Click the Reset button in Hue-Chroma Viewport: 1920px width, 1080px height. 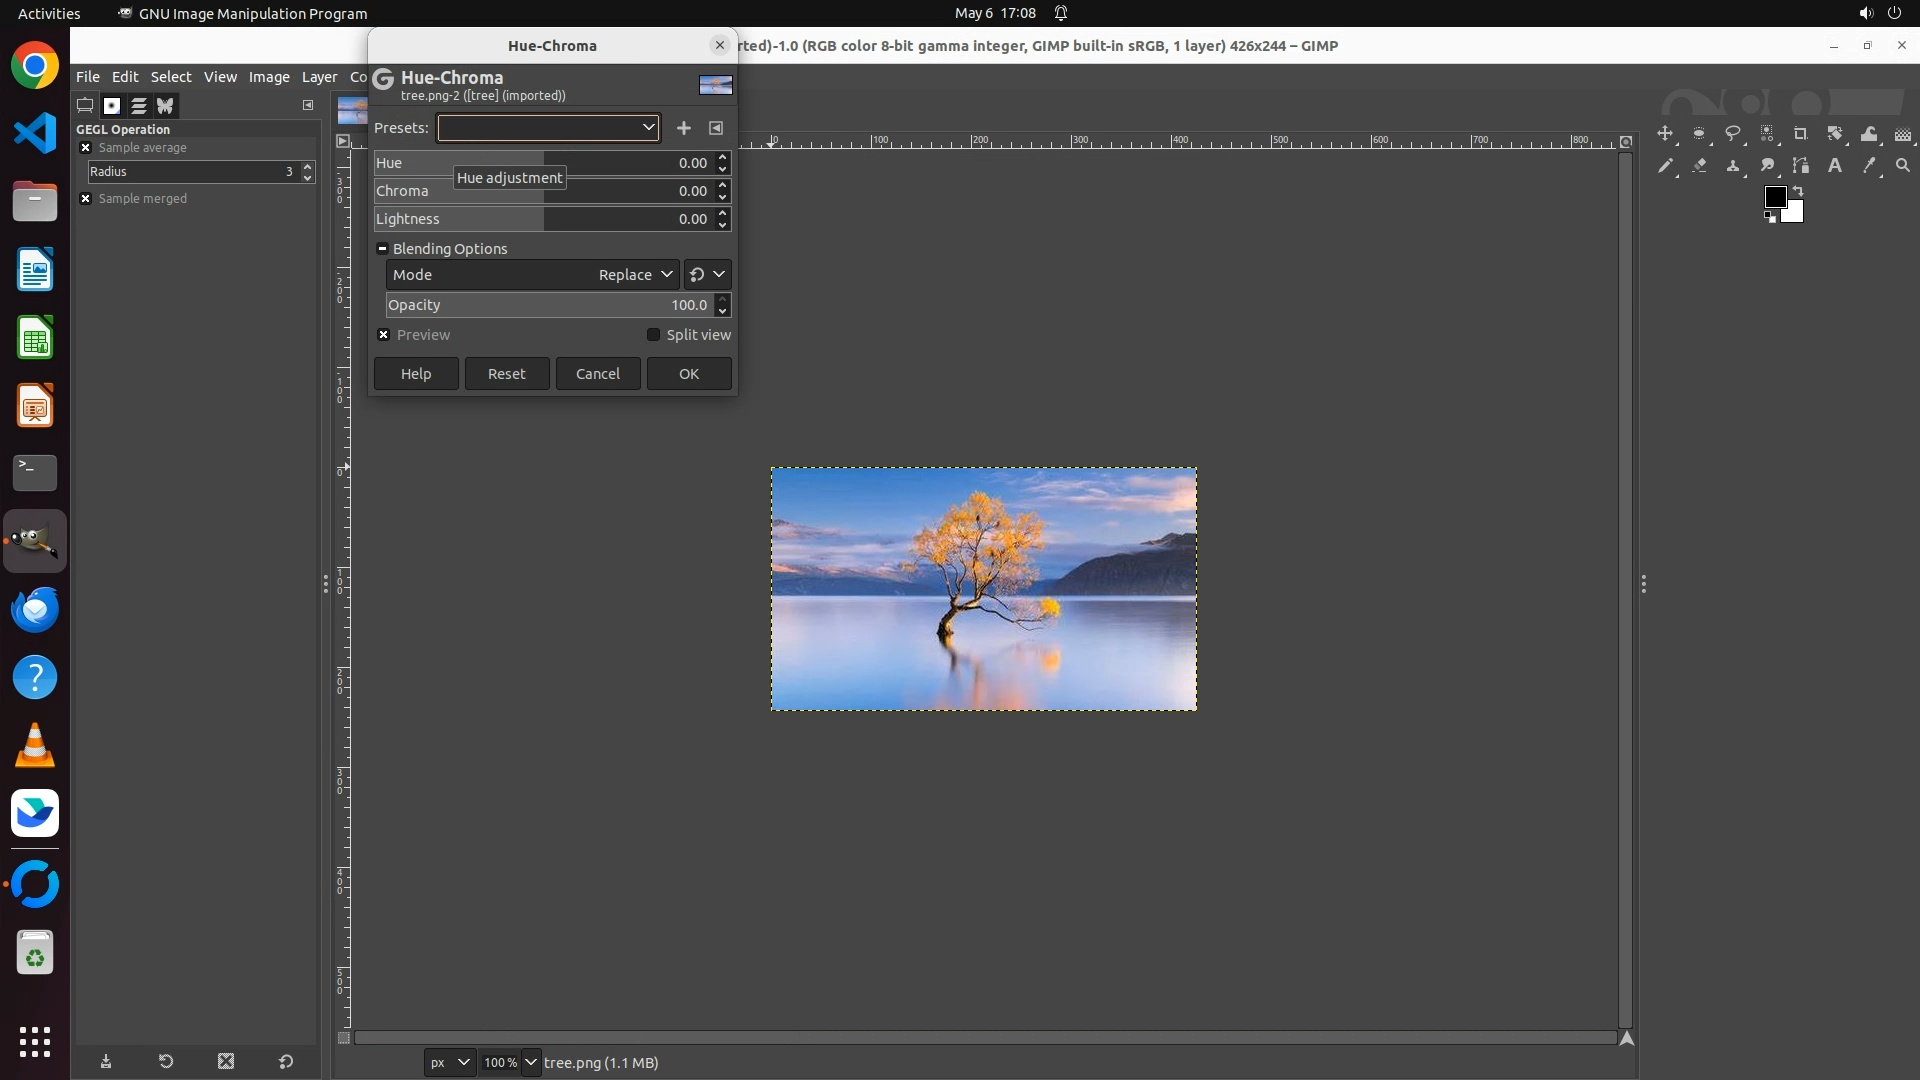[x=506, y=374]
